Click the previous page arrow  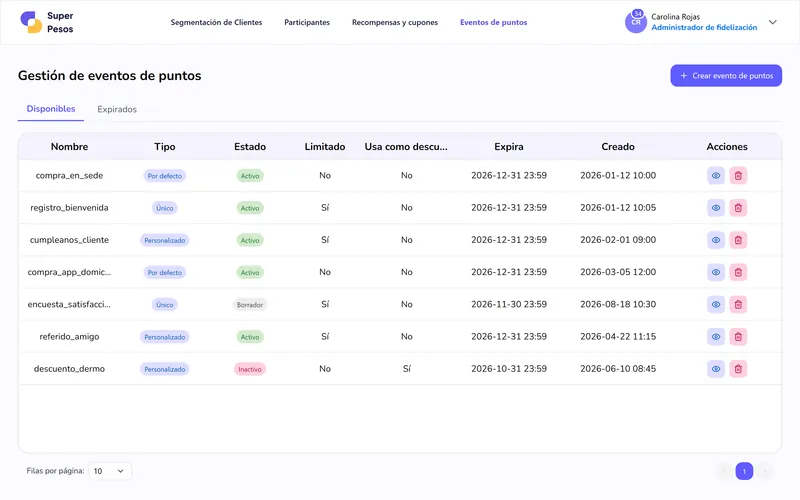(723, 471)
